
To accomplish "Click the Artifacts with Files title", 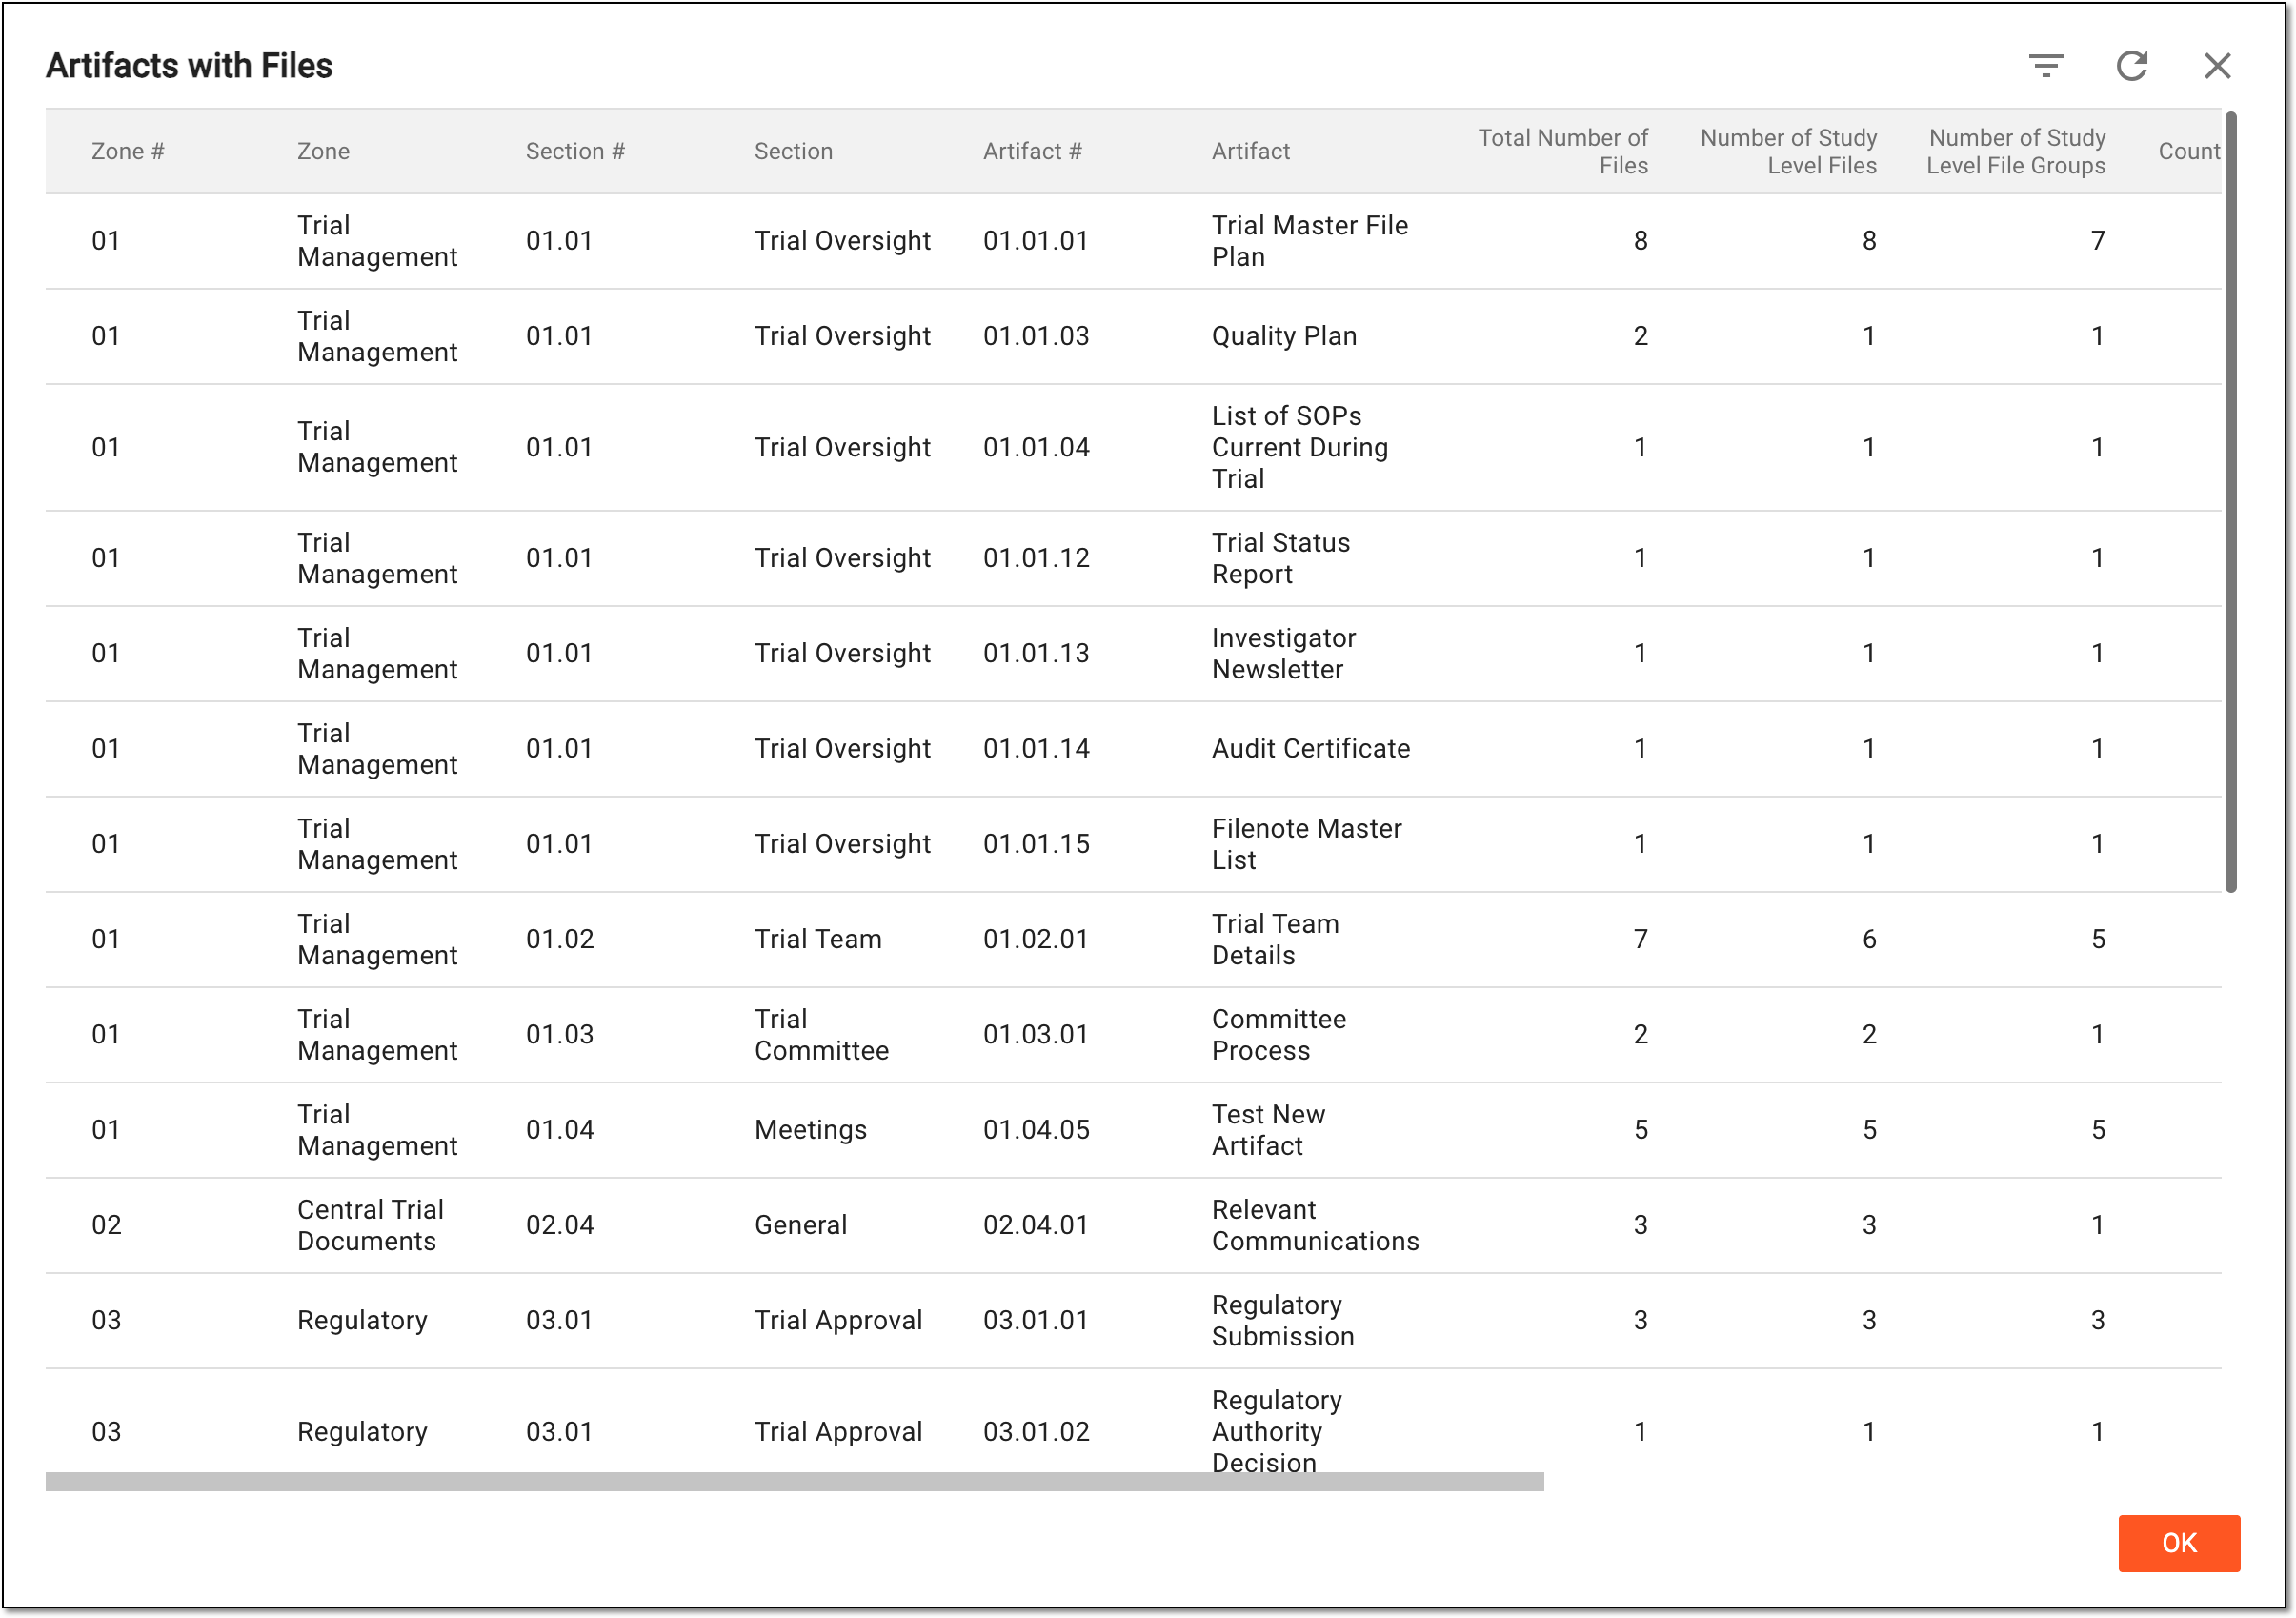I will click(x=189, y=66).
